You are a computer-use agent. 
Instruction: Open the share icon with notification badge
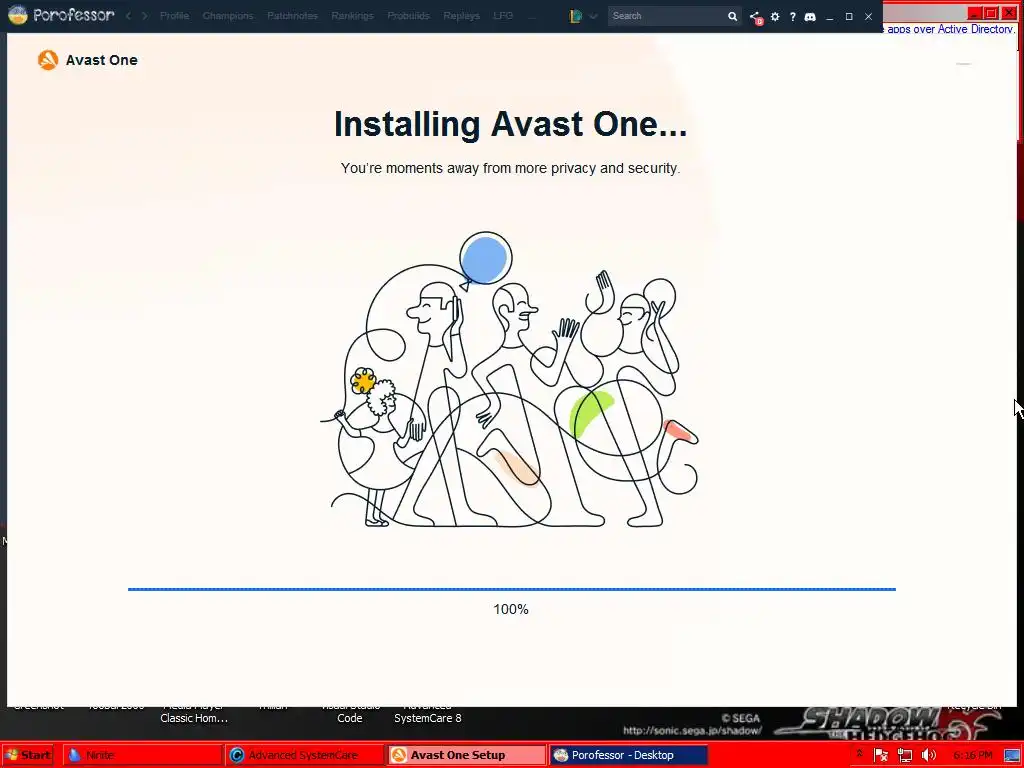coord(756,17)
